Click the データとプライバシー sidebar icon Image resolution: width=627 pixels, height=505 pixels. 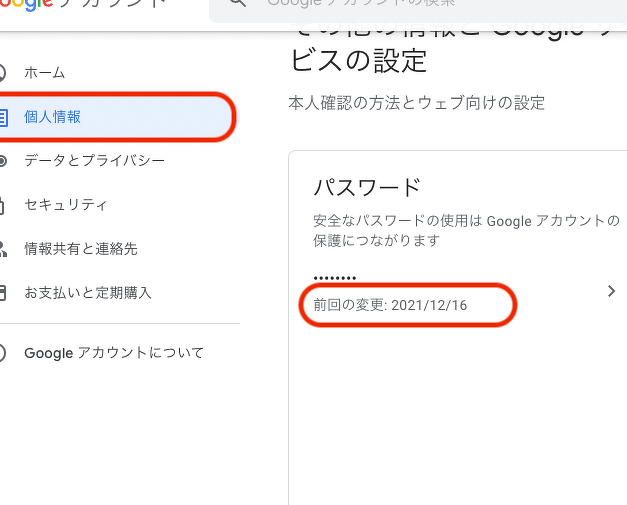(3, 160)
